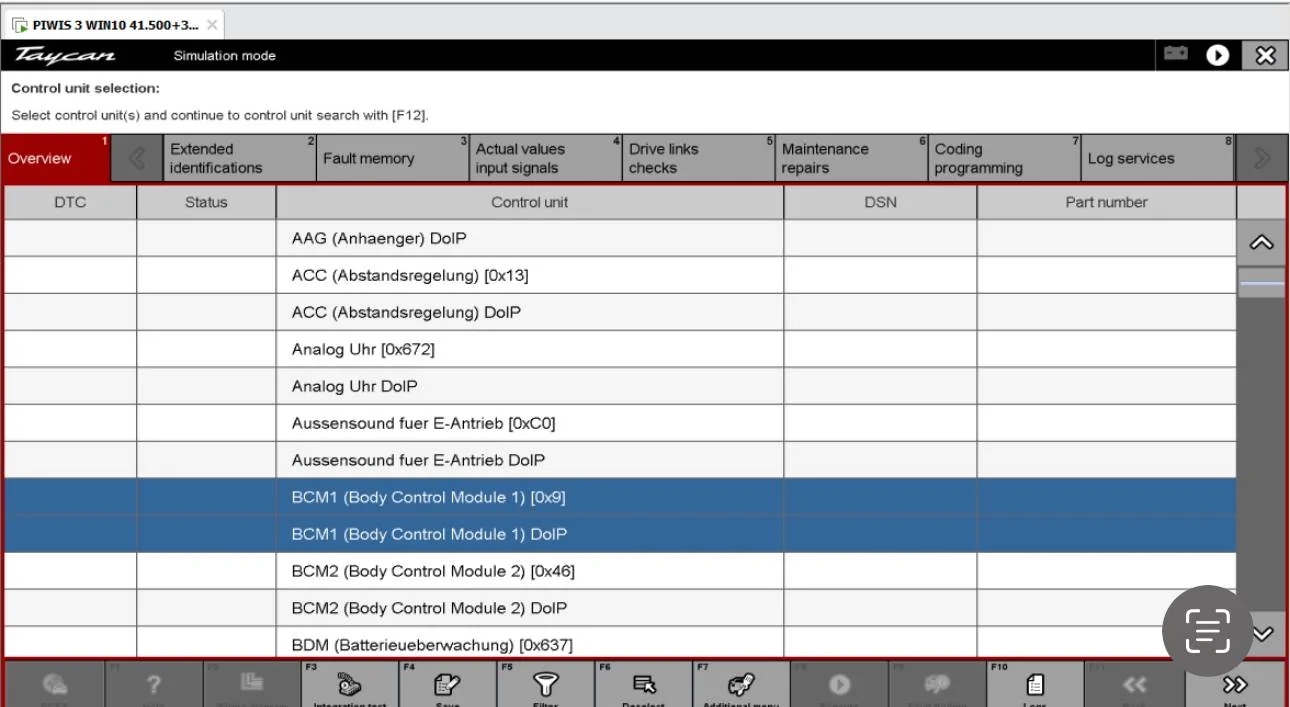
Task: Open the F7 Additional menu icon
Action: (741, 685)
